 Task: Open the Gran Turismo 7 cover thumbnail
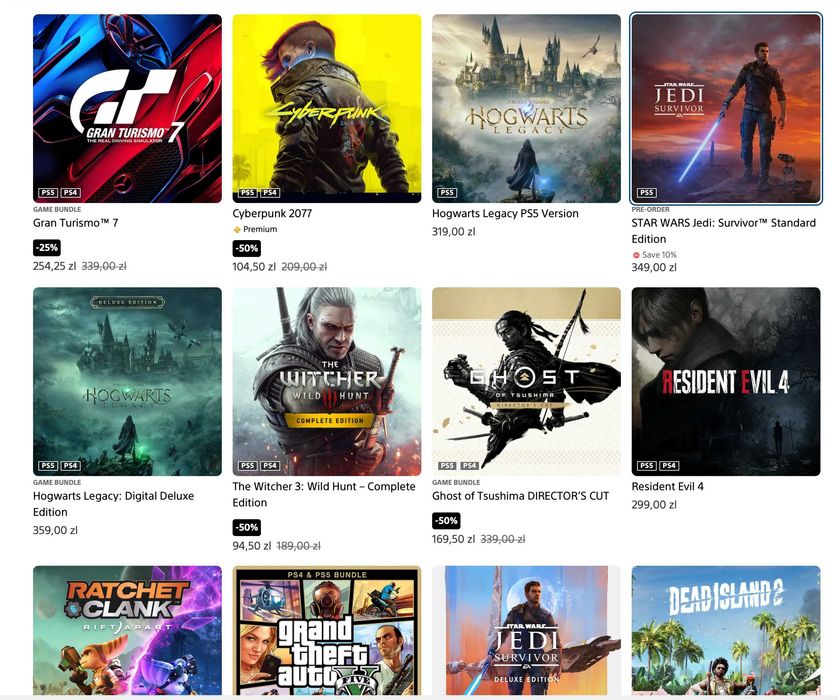(127, 108)
